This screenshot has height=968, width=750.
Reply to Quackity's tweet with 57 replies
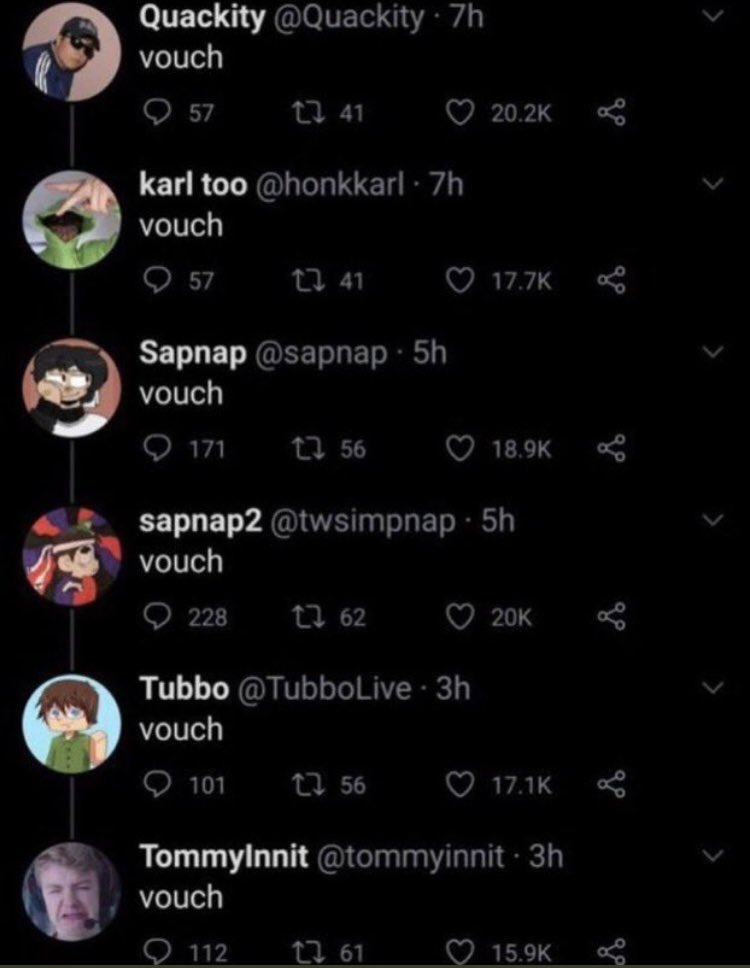pyautogui.click(x=157, y=114)
